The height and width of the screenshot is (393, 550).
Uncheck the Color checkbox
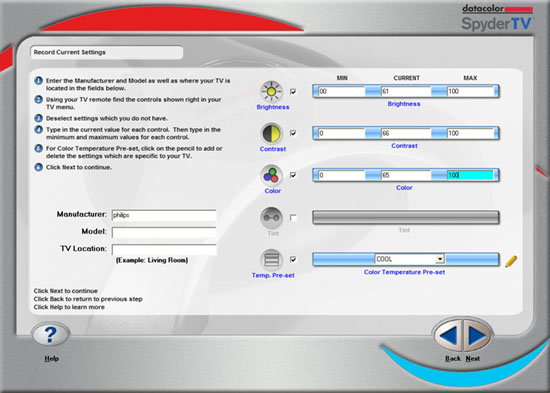click(x=293, y=175)
